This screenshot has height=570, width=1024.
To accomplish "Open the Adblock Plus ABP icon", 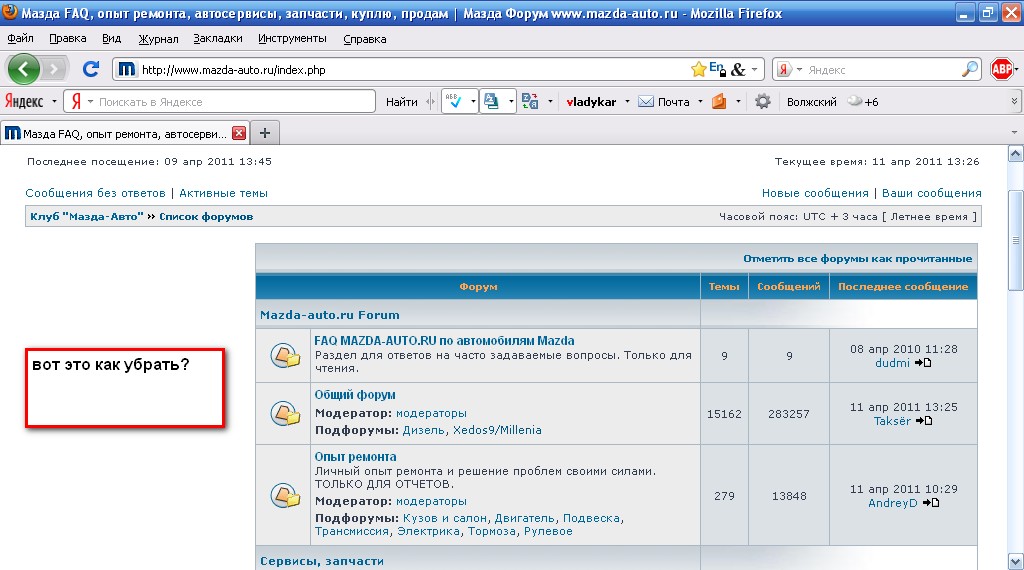I will (1002, 69).
